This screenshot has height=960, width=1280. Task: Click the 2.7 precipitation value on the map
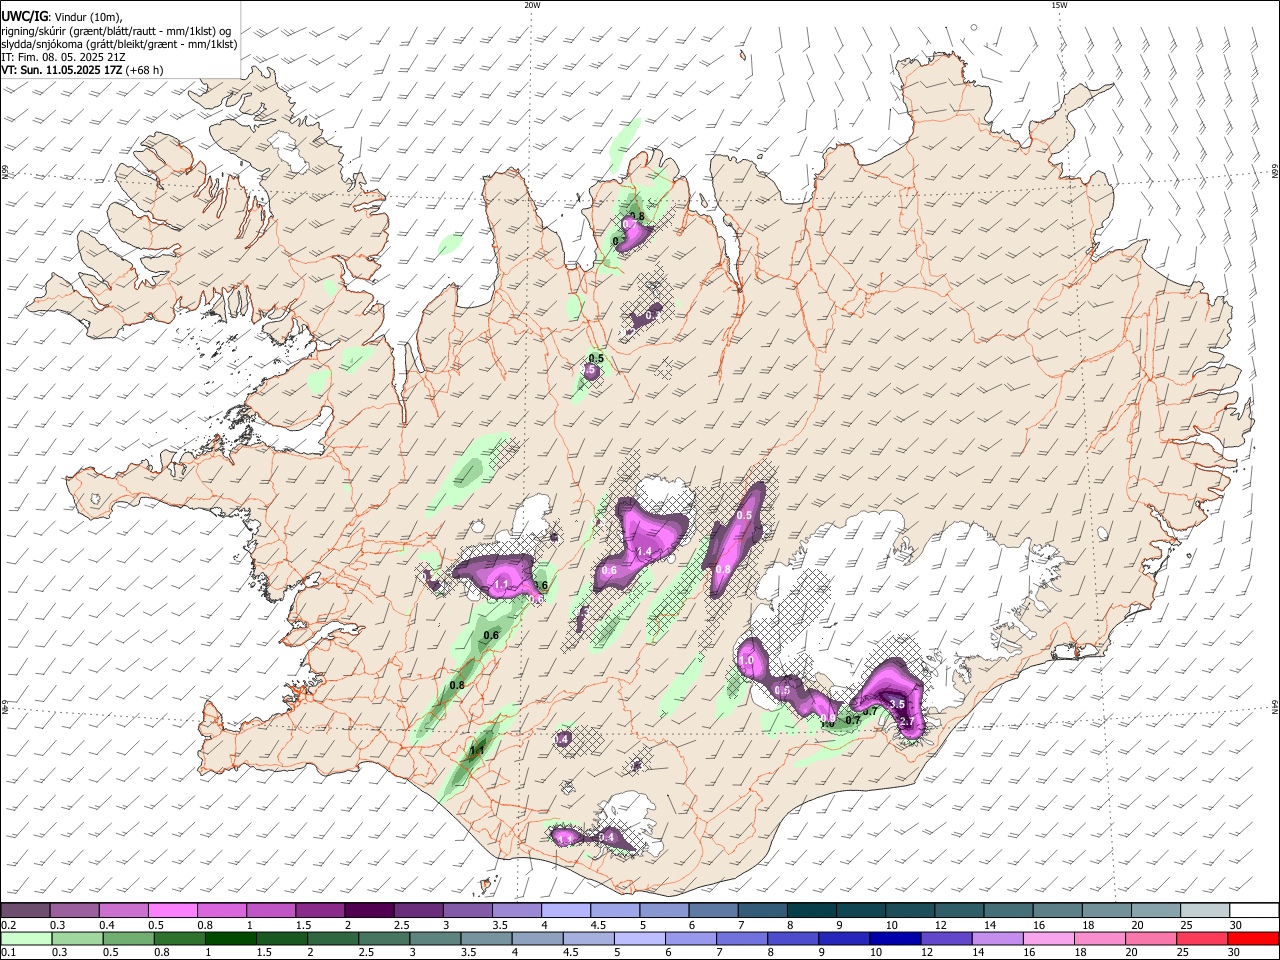[907, 721]
